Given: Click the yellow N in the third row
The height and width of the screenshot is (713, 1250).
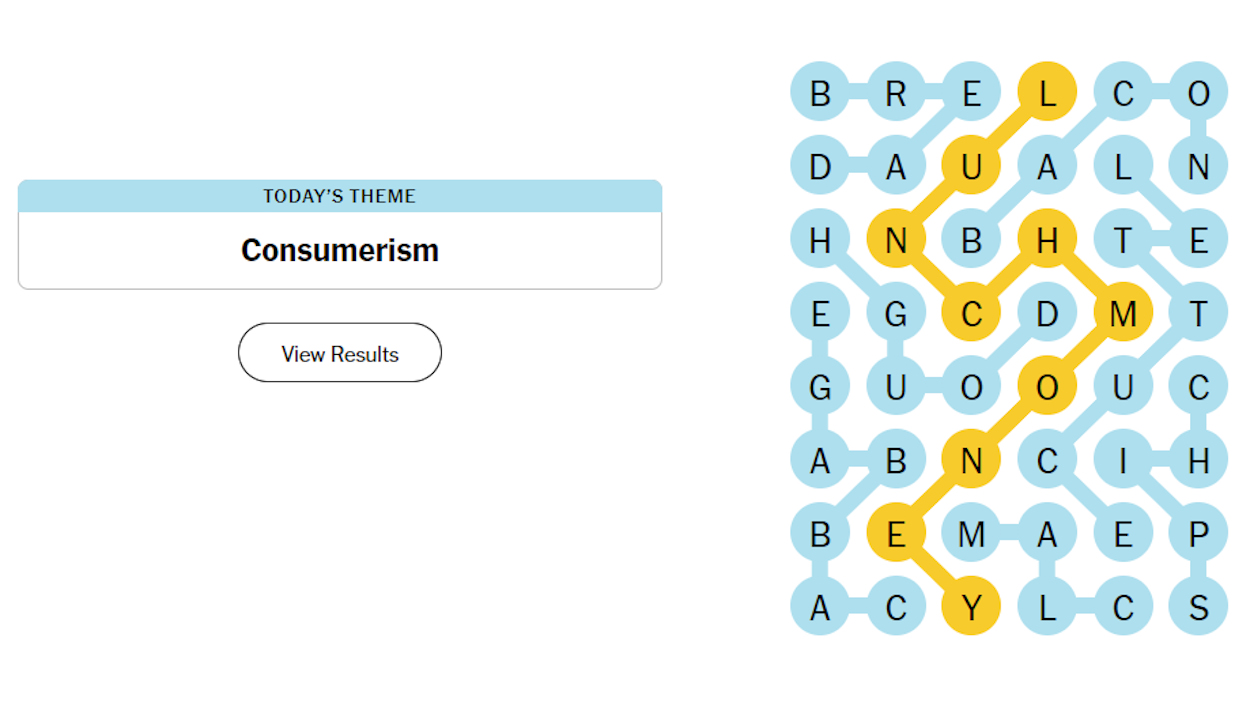Looking at the screenshot, I should pos(896,239).
